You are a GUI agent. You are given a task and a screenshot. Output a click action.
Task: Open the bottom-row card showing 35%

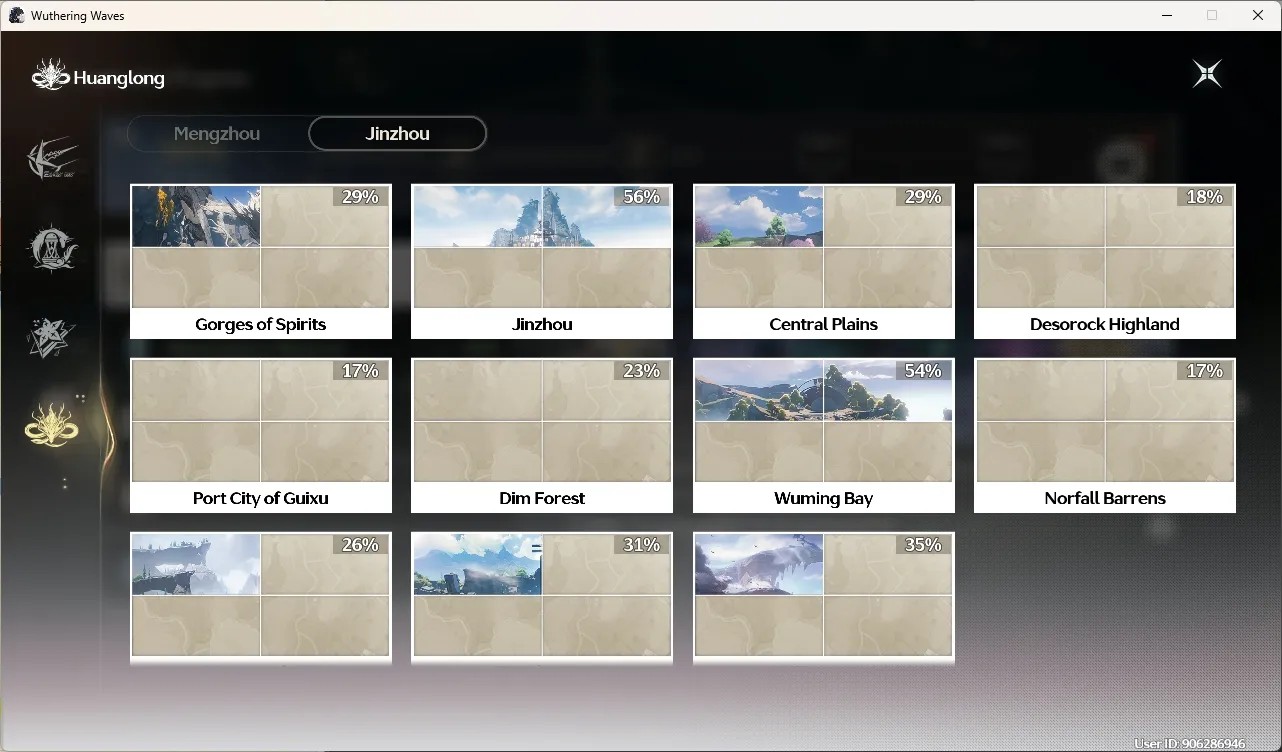tap(824, 598)
